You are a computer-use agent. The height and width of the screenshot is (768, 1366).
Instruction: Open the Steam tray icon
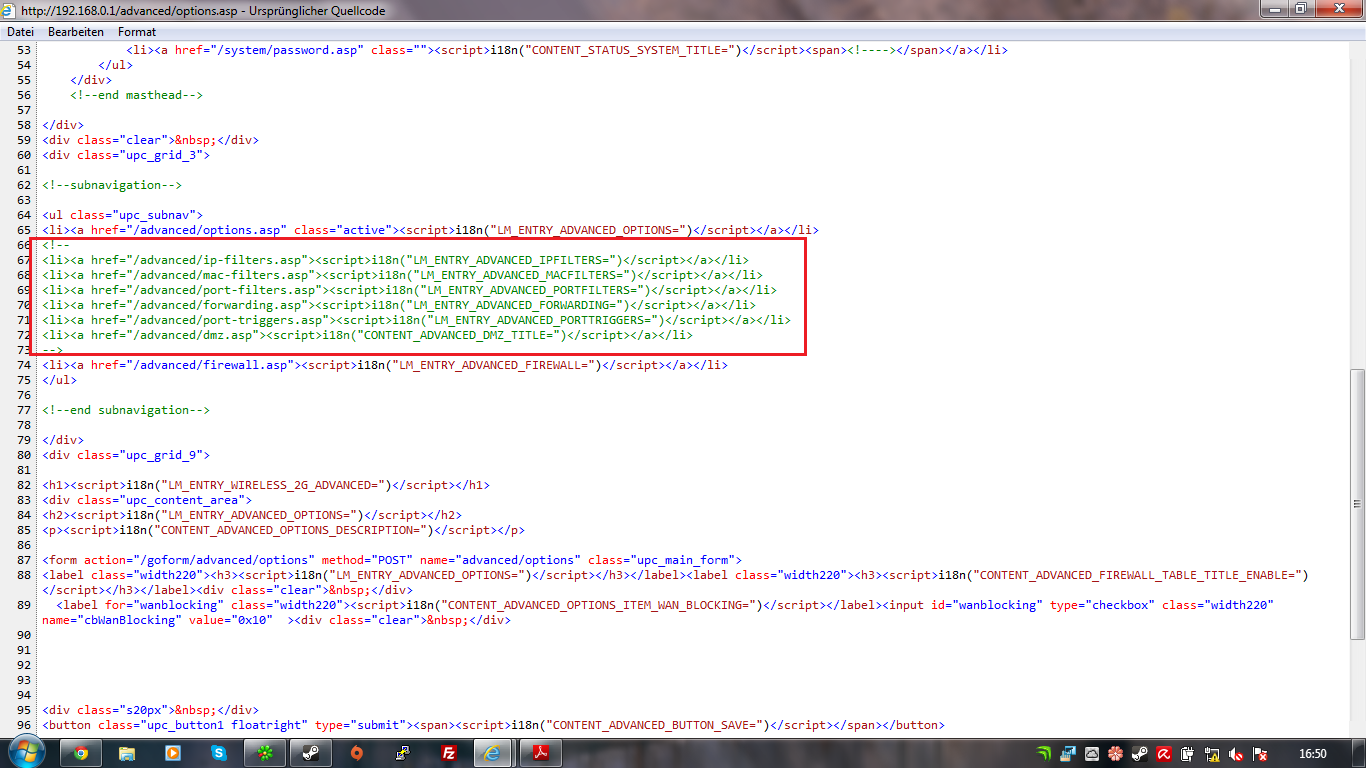tap(1140, 754)
